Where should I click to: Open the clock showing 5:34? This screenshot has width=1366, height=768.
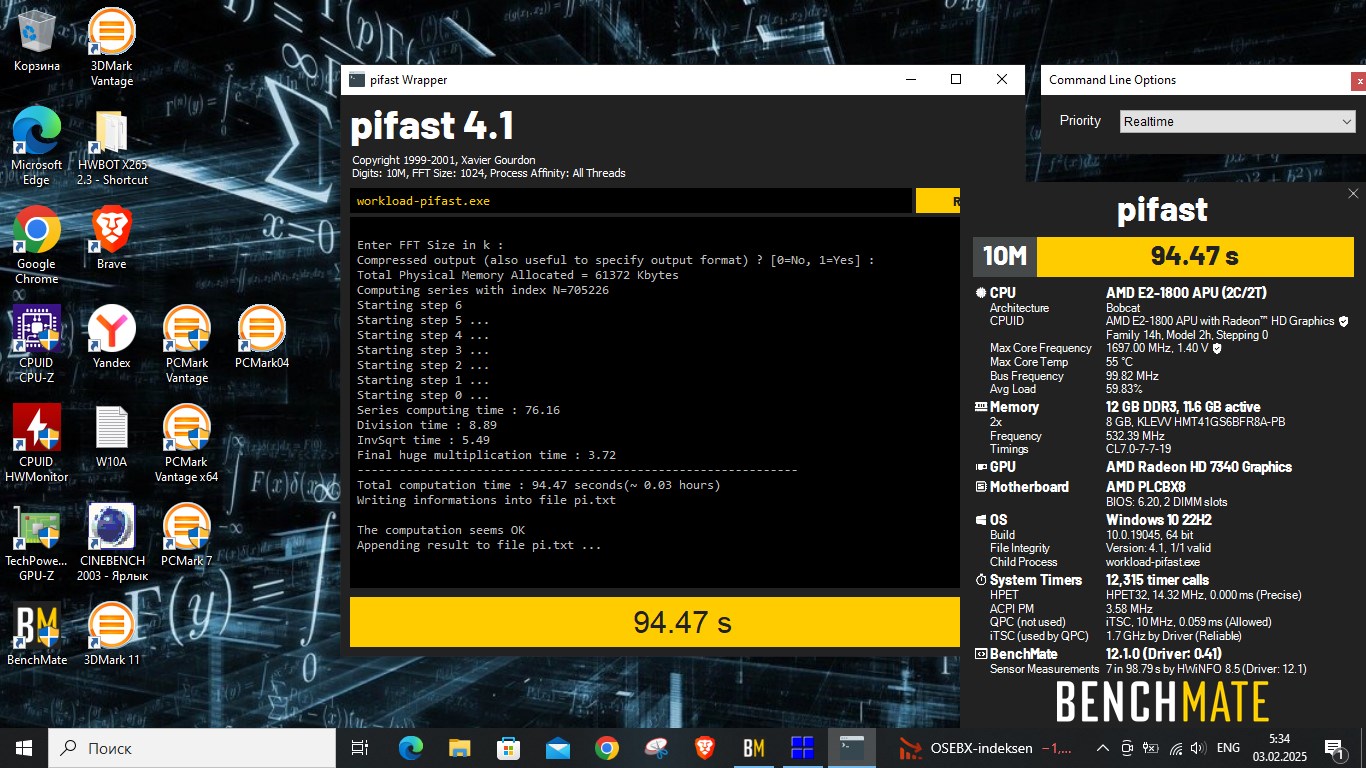1279,747
